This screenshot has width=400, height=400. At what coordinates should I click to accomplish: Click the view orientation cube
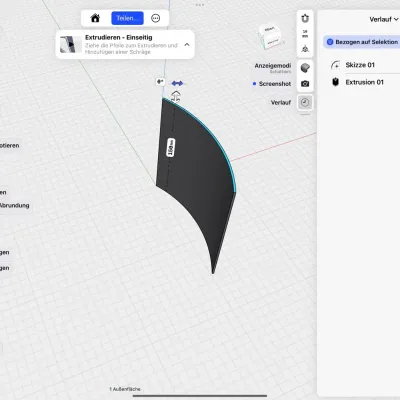[271, 36]
